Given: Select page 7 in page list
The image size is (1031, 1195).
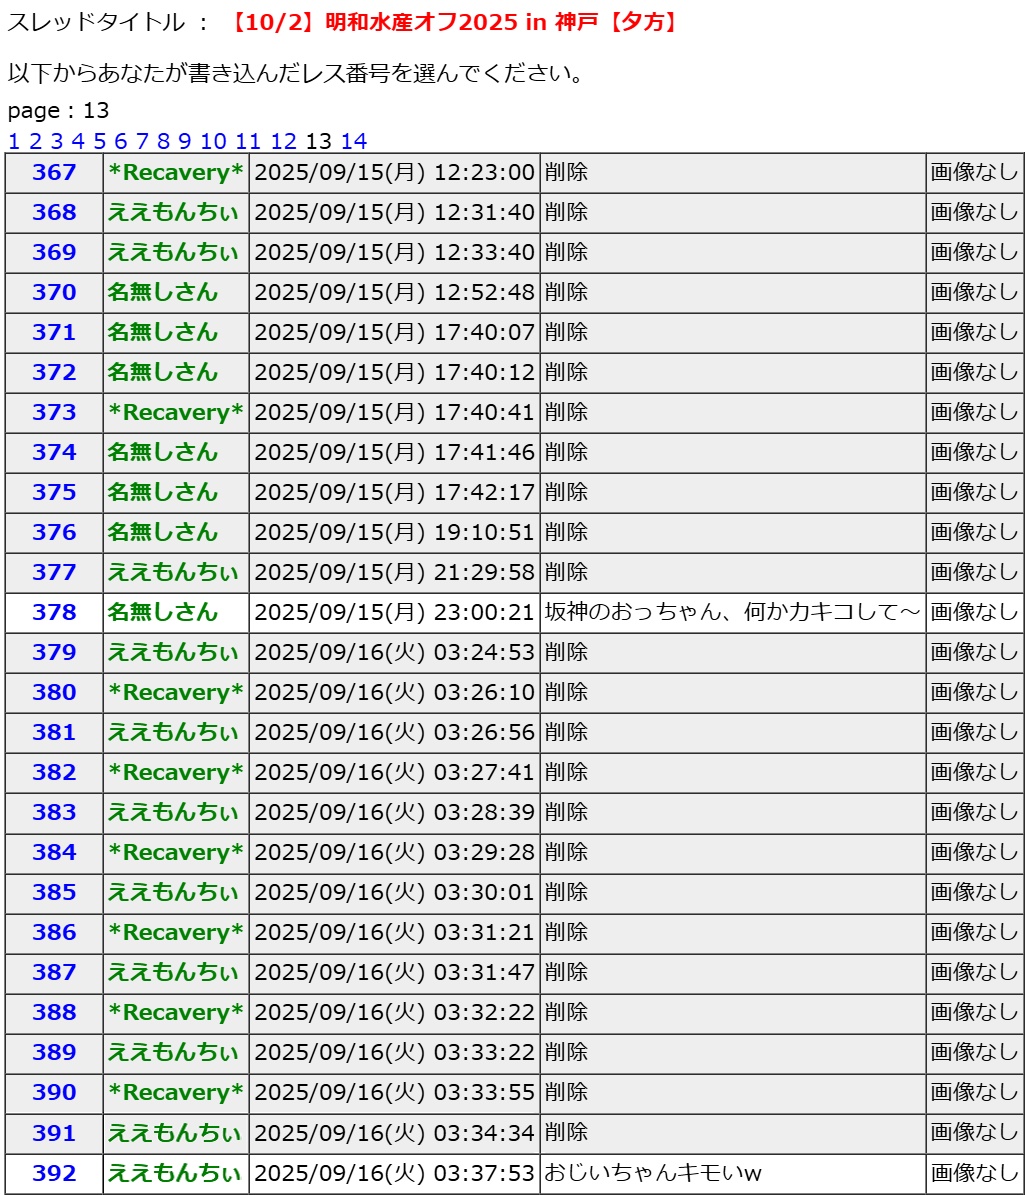Looking at the screenshot, I should coord(142,141).
